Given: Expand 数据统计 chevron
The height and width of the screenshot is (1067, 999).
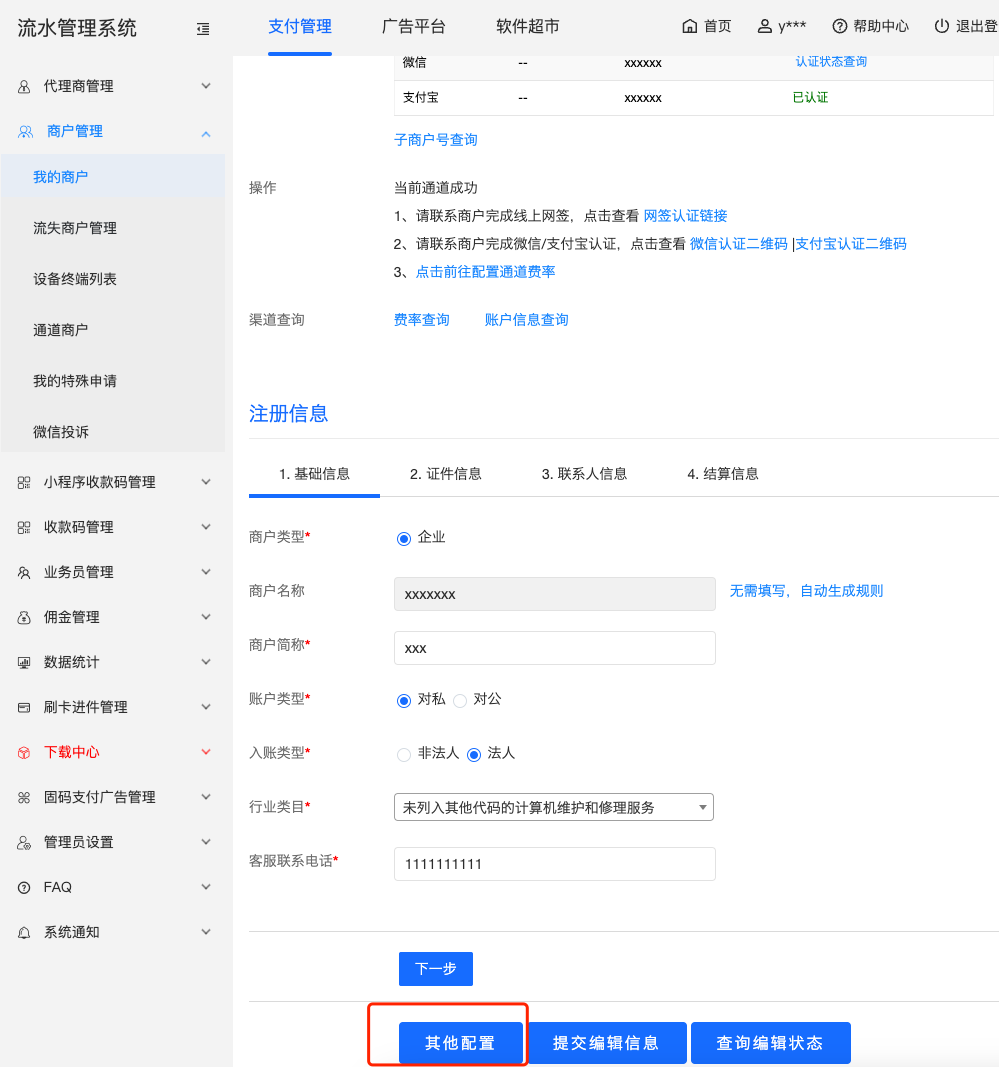Looking at the screenshot, I should [x=206, y=661].
